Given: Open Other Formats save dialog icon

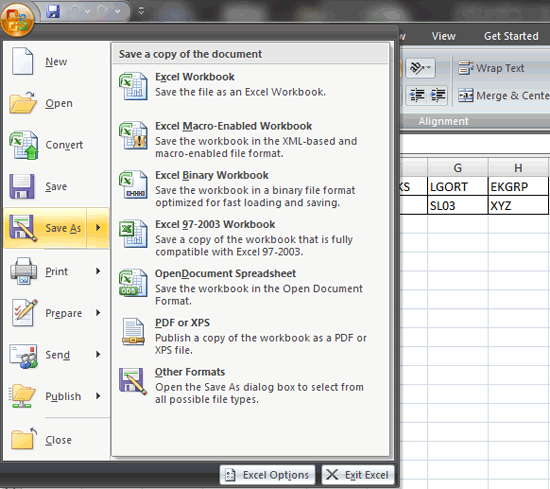Looking at the screenshot, I should coord(133,381).
